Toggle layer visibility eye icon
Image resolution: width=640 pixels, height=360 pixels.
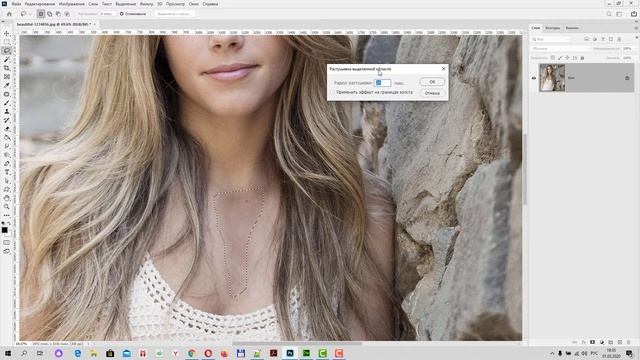534,78
